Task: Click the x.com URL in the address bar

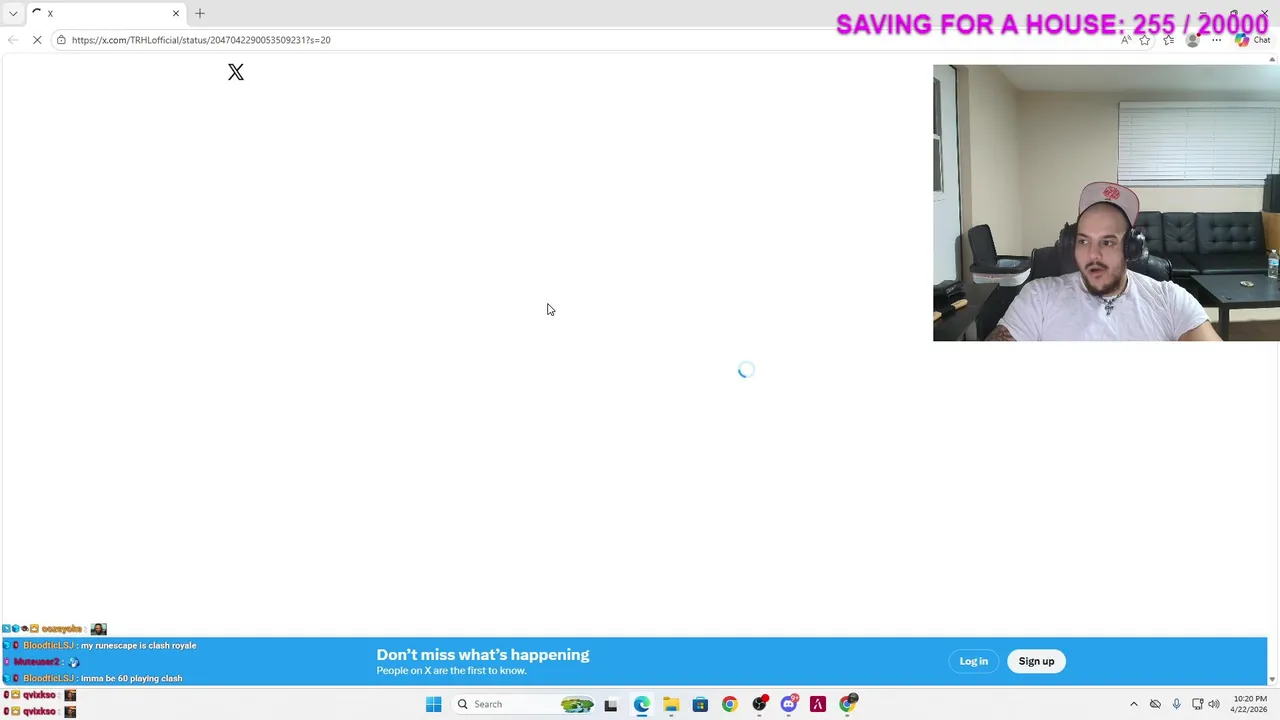Action: 201,40
